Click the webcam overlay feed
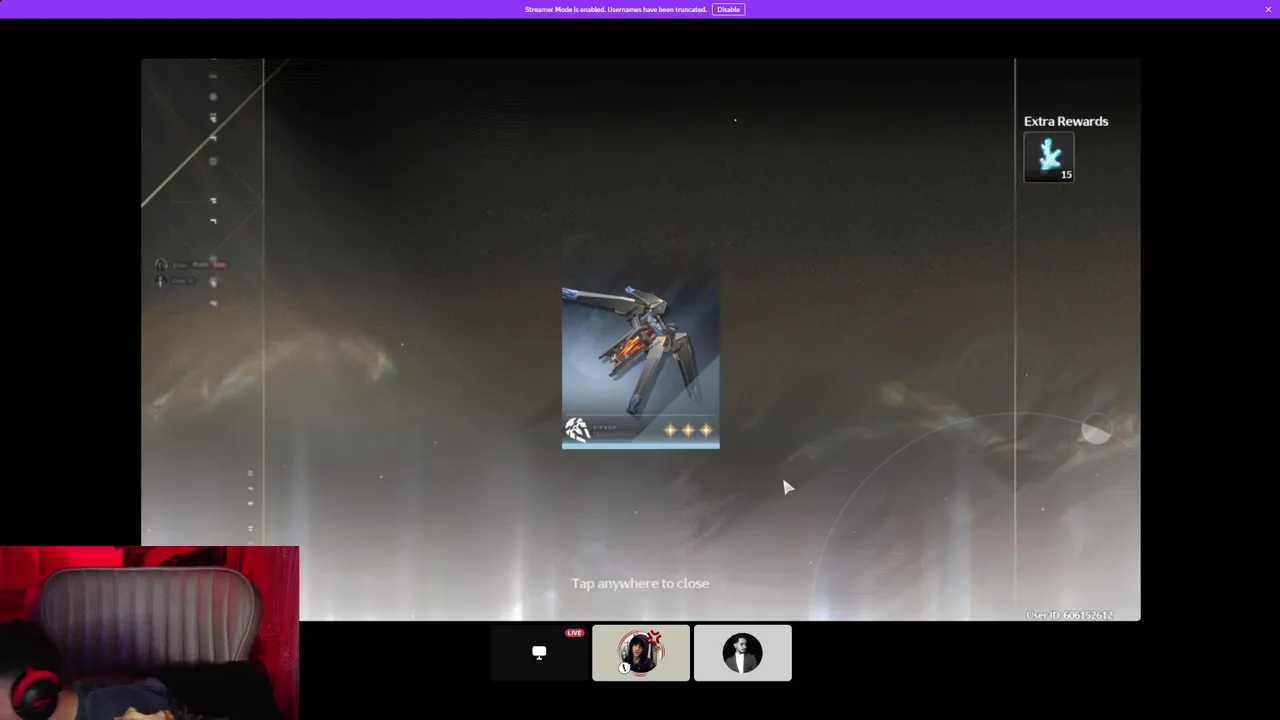1280x720 pixels. pyautogui.click(x=150, y=633)
